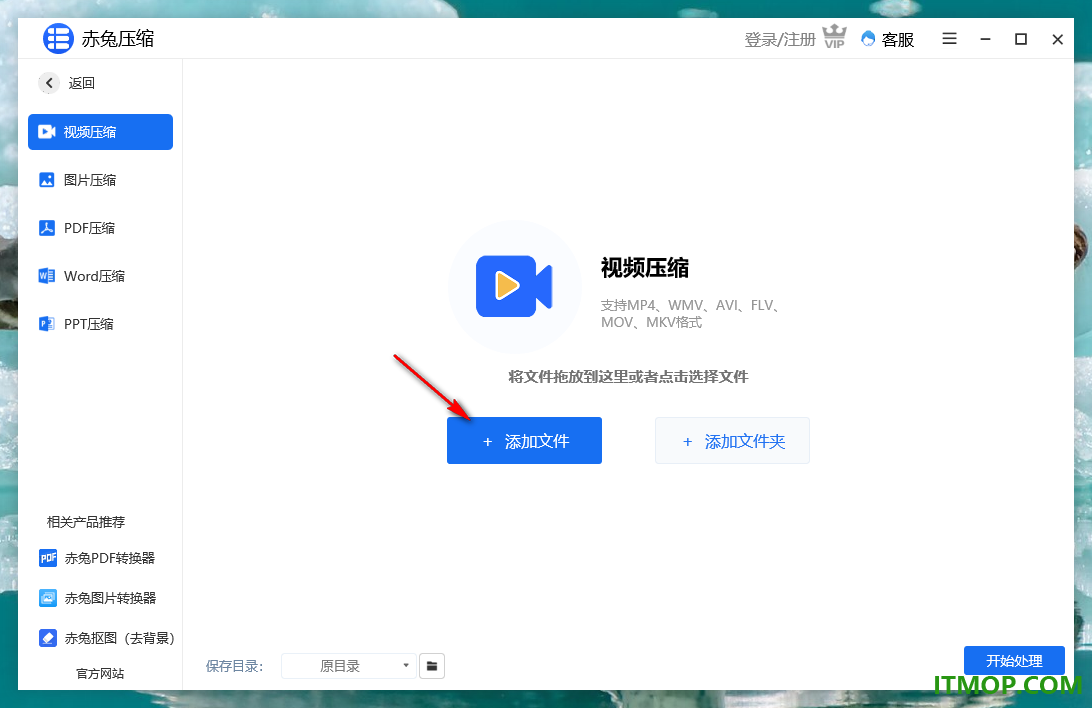The width and height of the screenshot is (1092, 708).
Task: Open the VIP crown icon
Action: click(834, 36)
